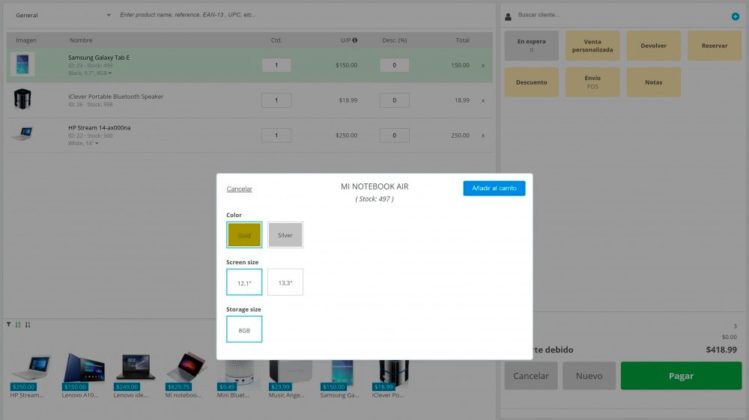Click the Samsung Galaxy Tab E product name

tap(98, 57)
